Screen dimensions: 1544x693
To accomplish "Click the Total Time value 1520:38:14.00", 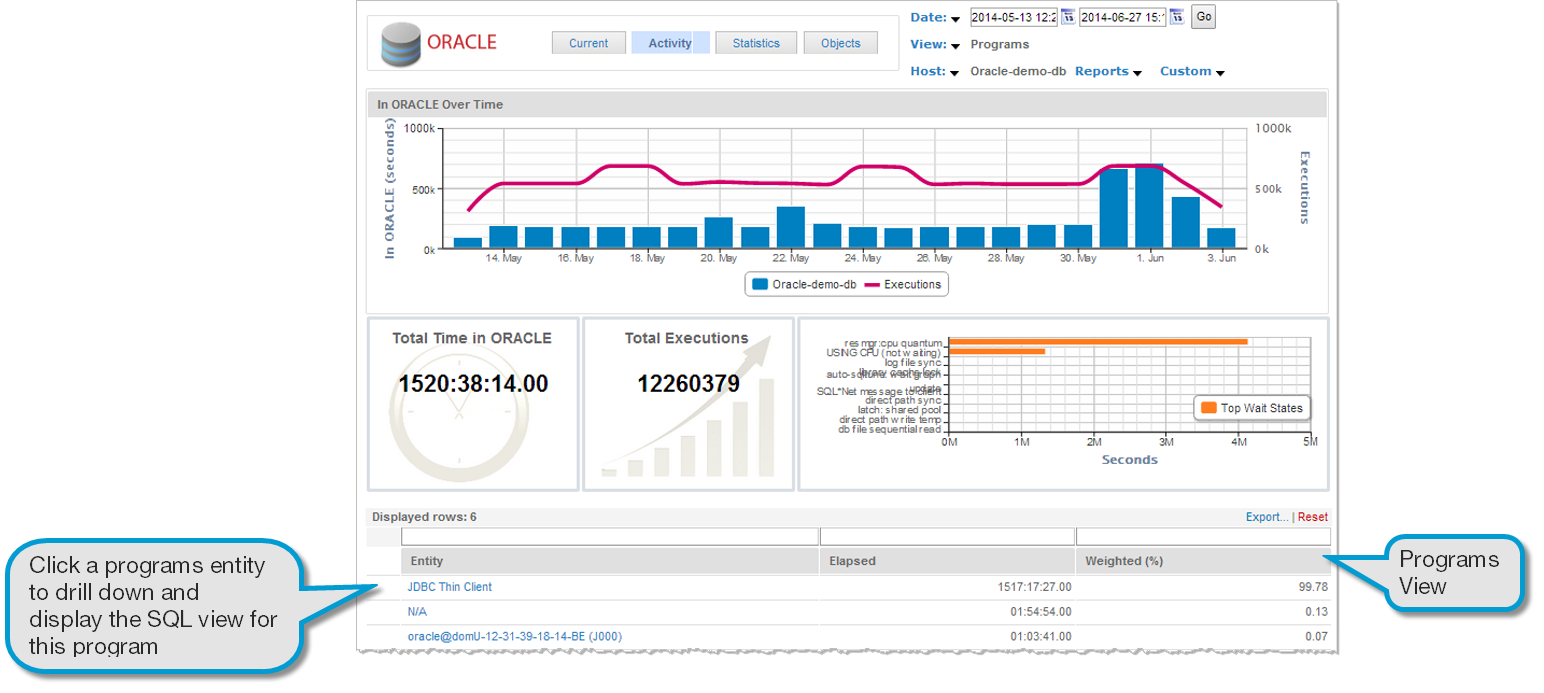I will (x=473, y=384).
